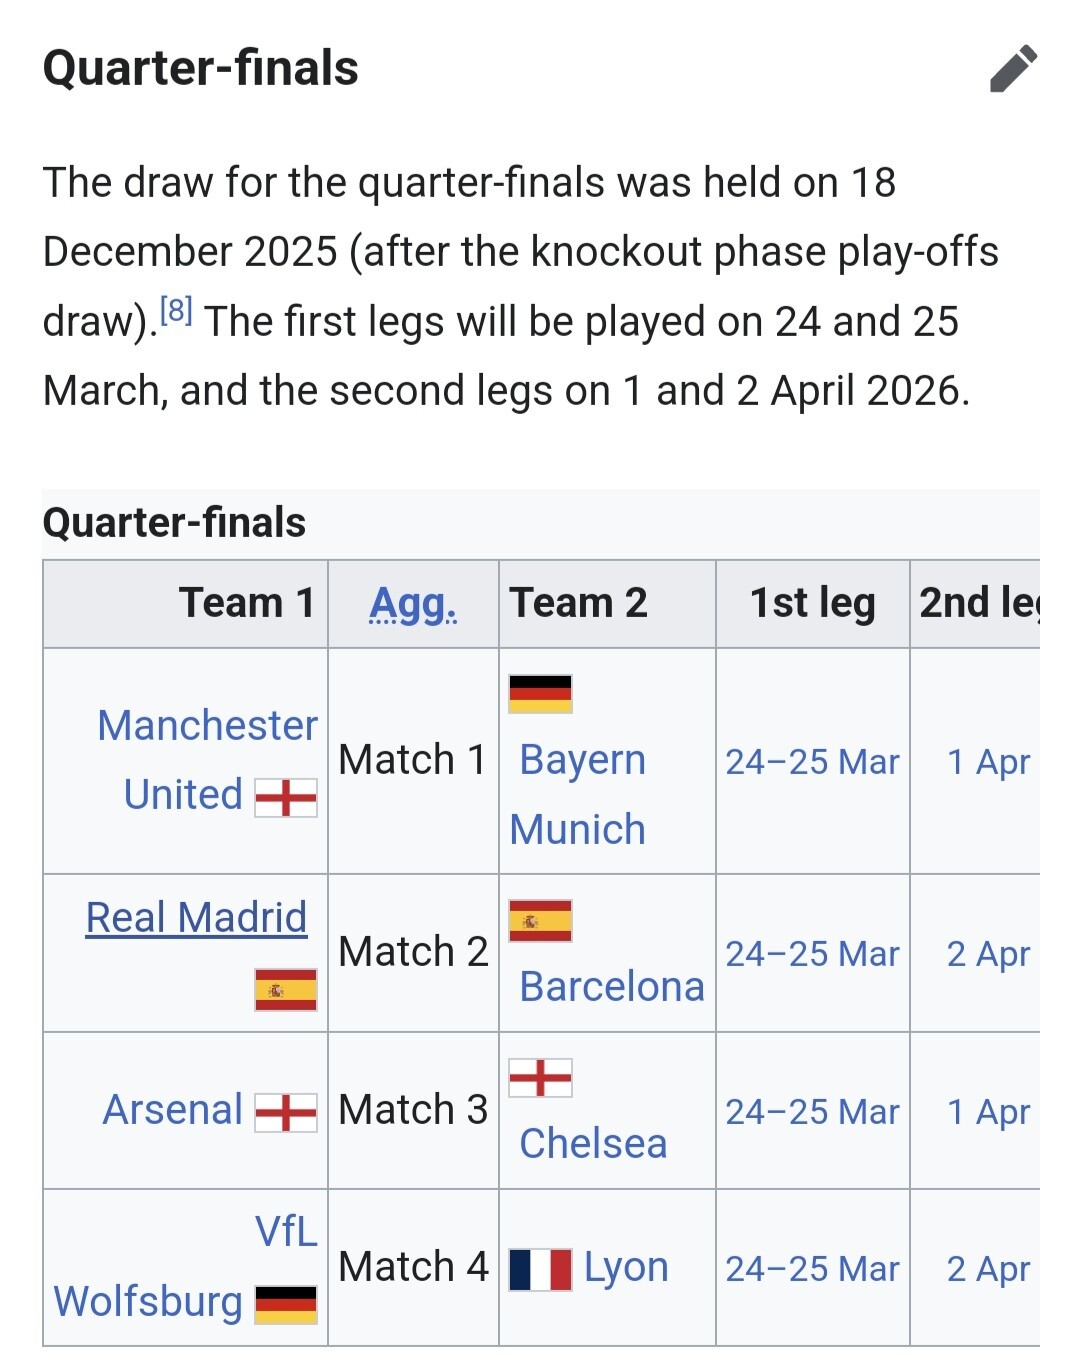This screenshot has height=1366, width=1080.
Task: Open citation reference [8]
Action: [x=176, y=311]
